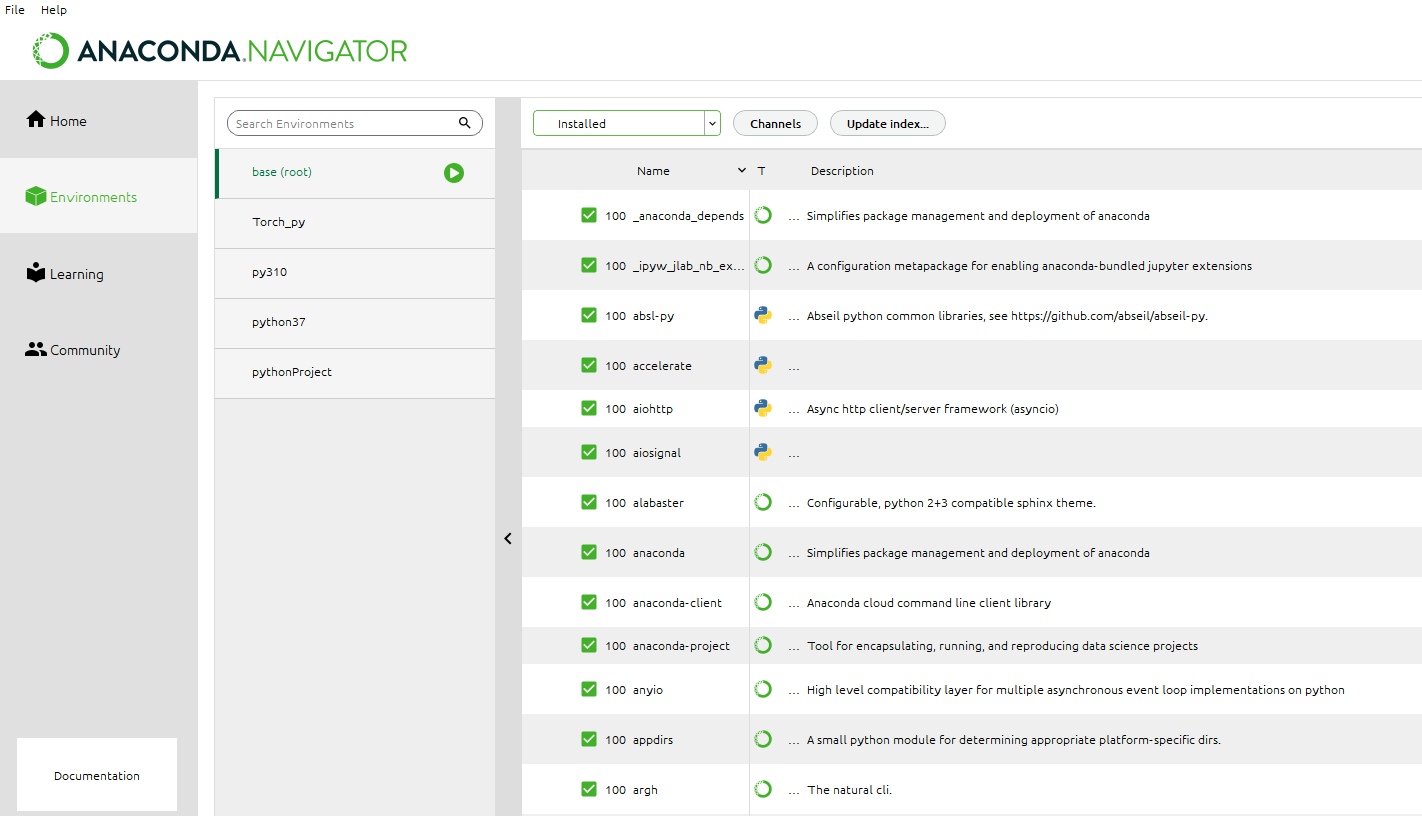Screen dimensions: 1422x816
Task: Click the Python type icon for aiosignal
Action: (763, 452)
